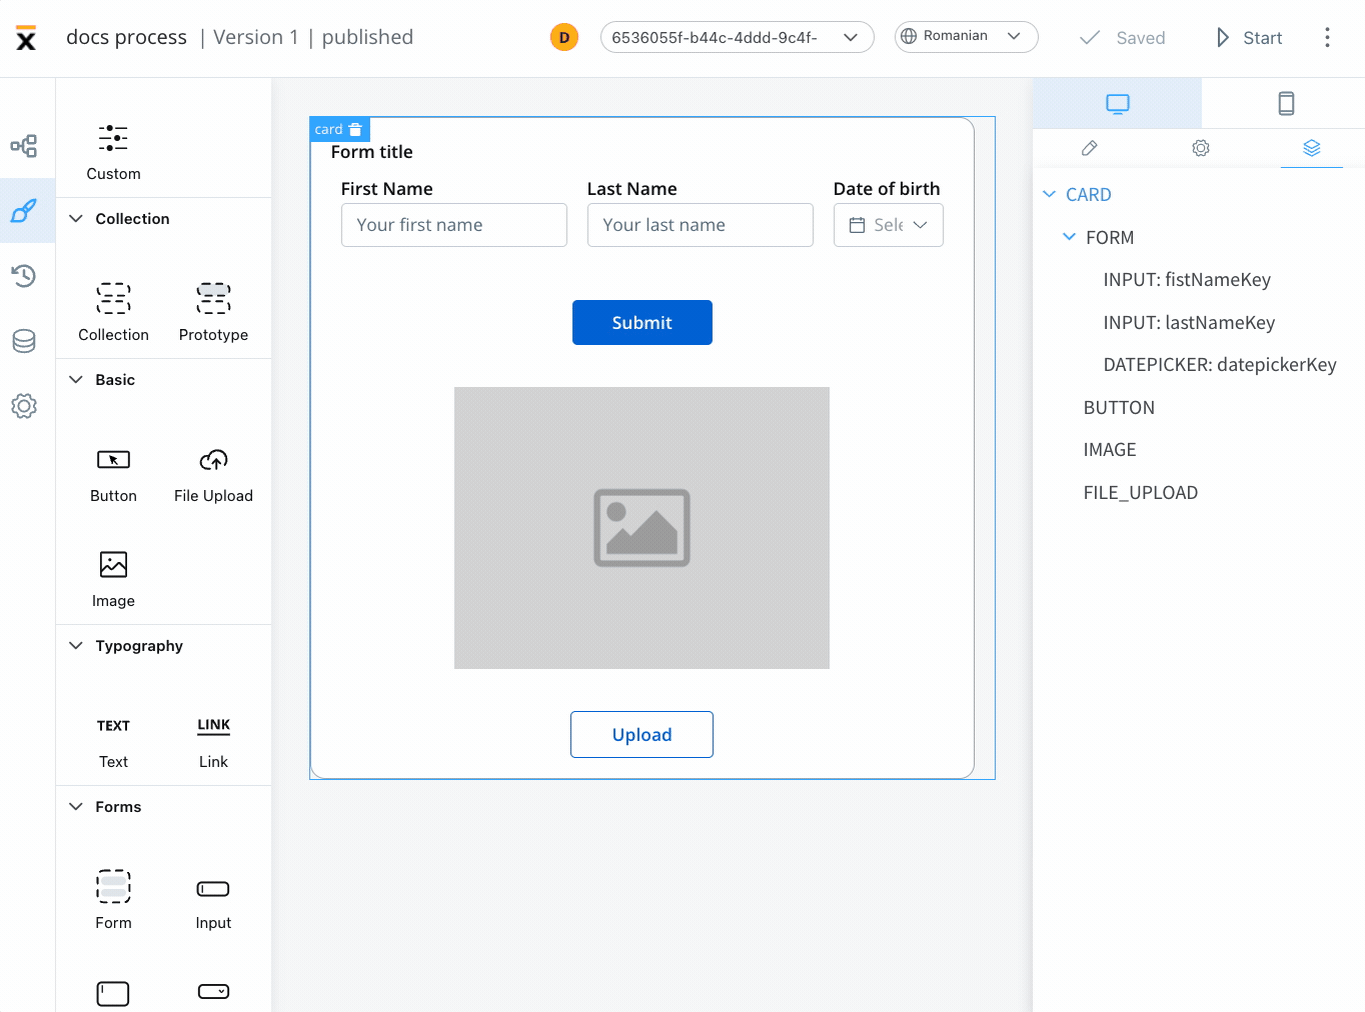The height and width of the screenshot is (1012, 1365).
Task: Click the Upload button
Action: [641, 735]
